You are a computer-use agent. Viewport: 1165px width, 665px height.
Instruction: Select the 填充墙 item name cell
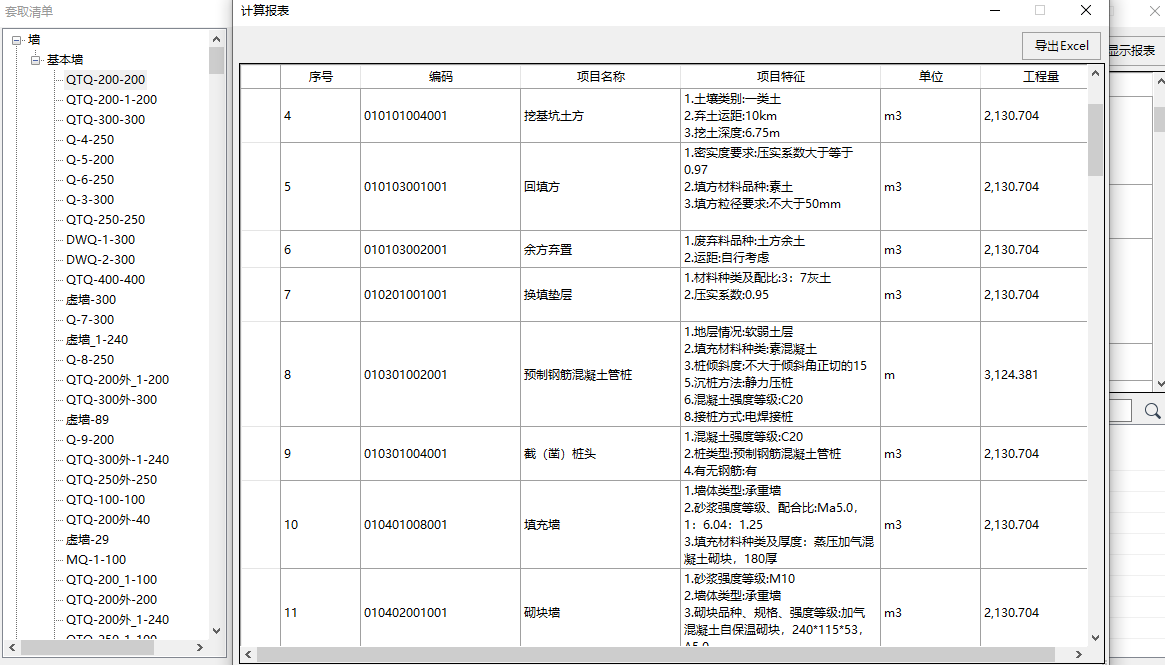600,525
